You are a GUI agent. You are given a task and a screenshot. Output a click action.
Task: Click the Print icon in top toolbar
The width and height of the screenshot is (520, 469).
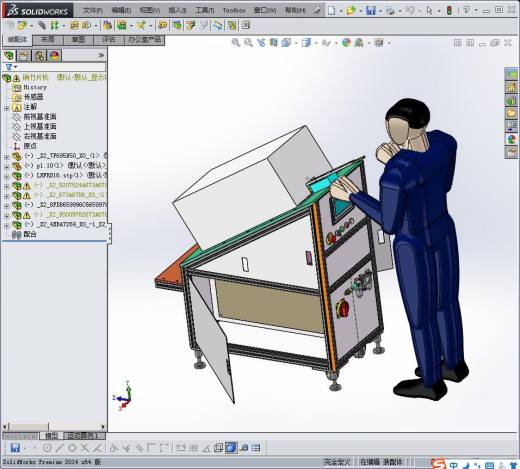click(x=390, y=11)
